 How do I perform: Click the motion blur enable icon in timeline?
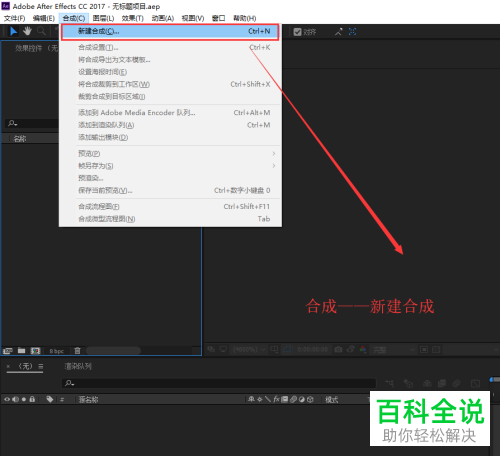(456, 383)
